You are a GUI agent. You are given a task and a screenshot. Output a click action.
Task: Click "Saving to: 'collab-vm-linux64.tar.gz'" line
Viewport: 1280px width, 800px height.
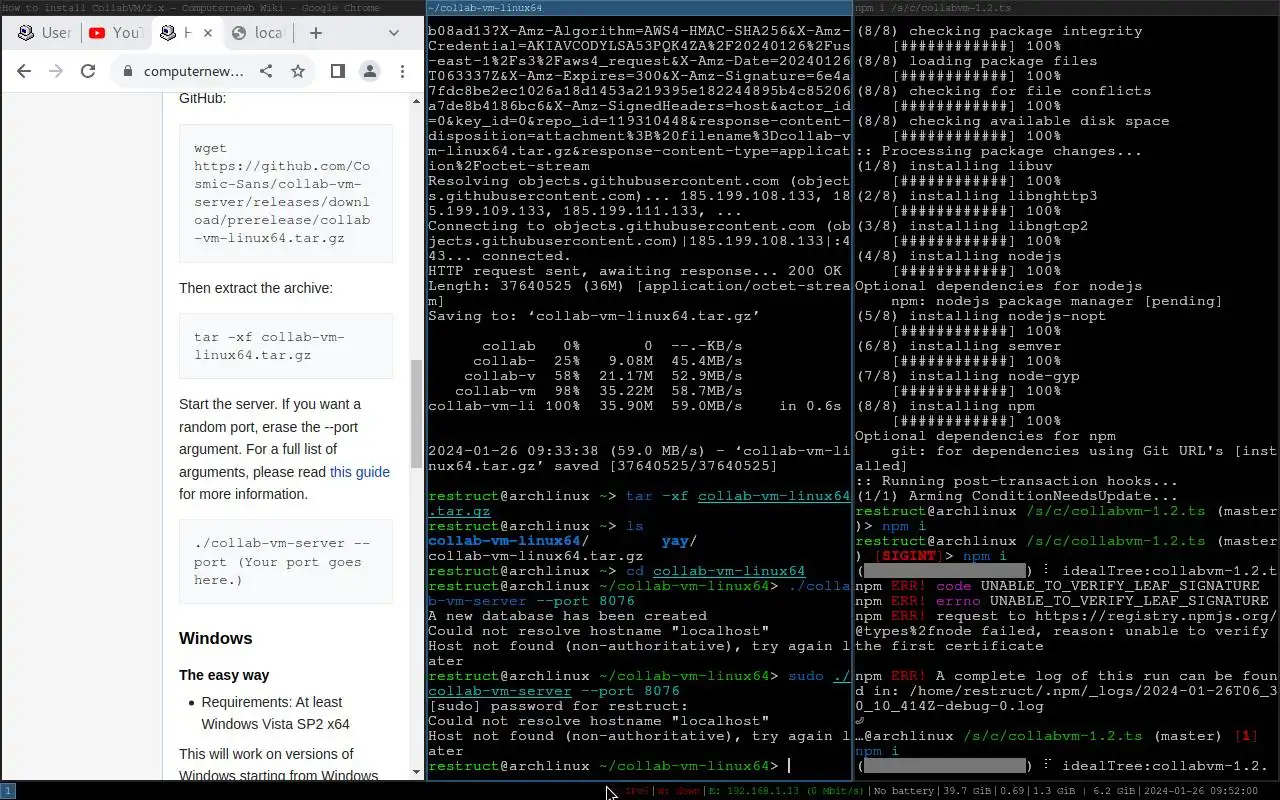pos(594,316)
